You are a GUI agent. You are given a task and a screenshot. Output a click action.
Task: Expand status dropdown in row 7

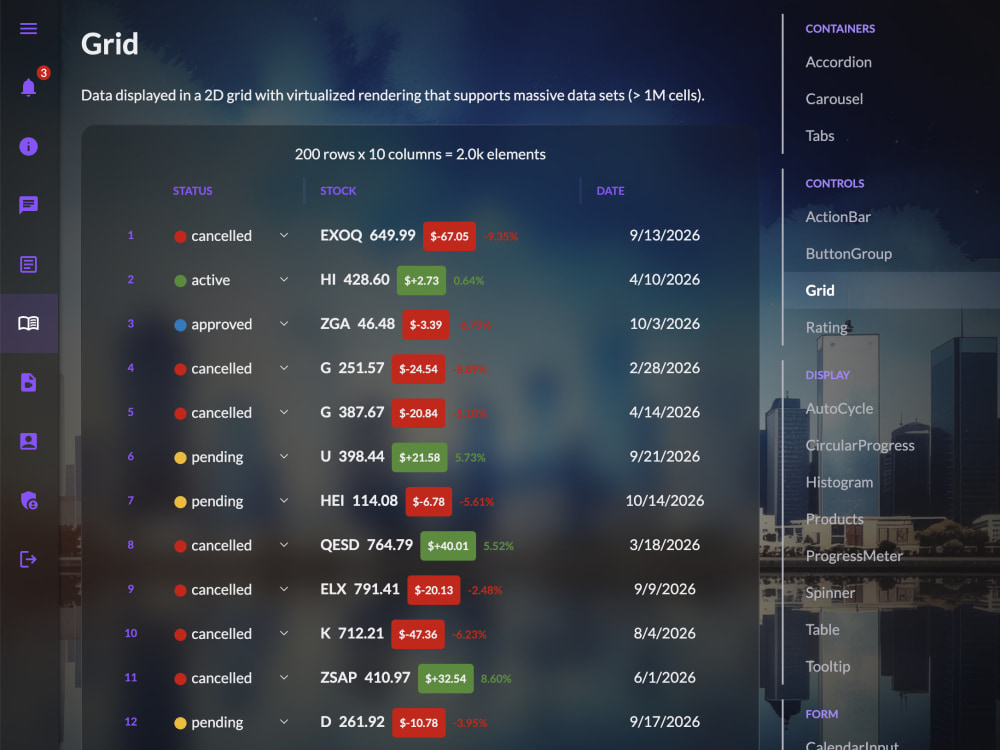coord(284,501)
